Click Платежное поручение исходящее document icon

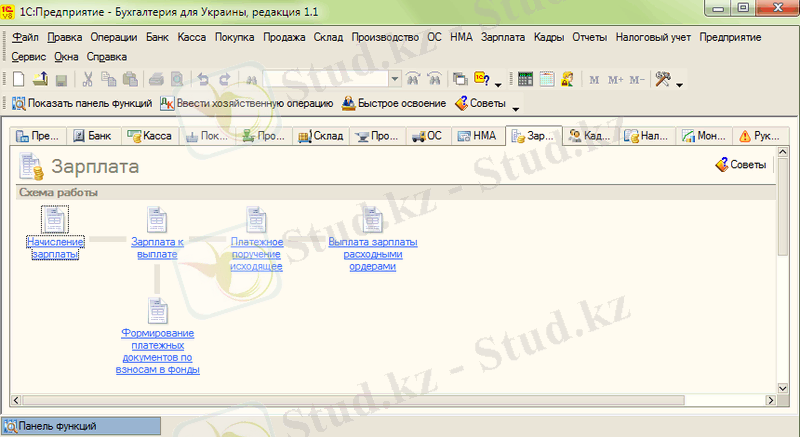point(256,220)
